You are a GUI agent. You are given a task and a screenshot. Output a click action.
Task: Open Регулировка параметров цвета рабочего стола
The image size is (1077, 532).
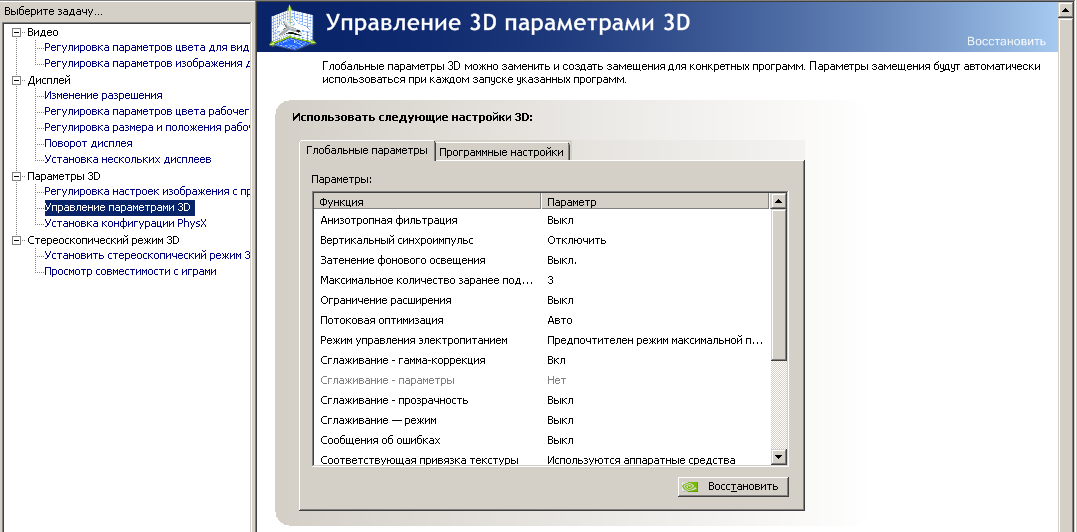click(146, 111)
